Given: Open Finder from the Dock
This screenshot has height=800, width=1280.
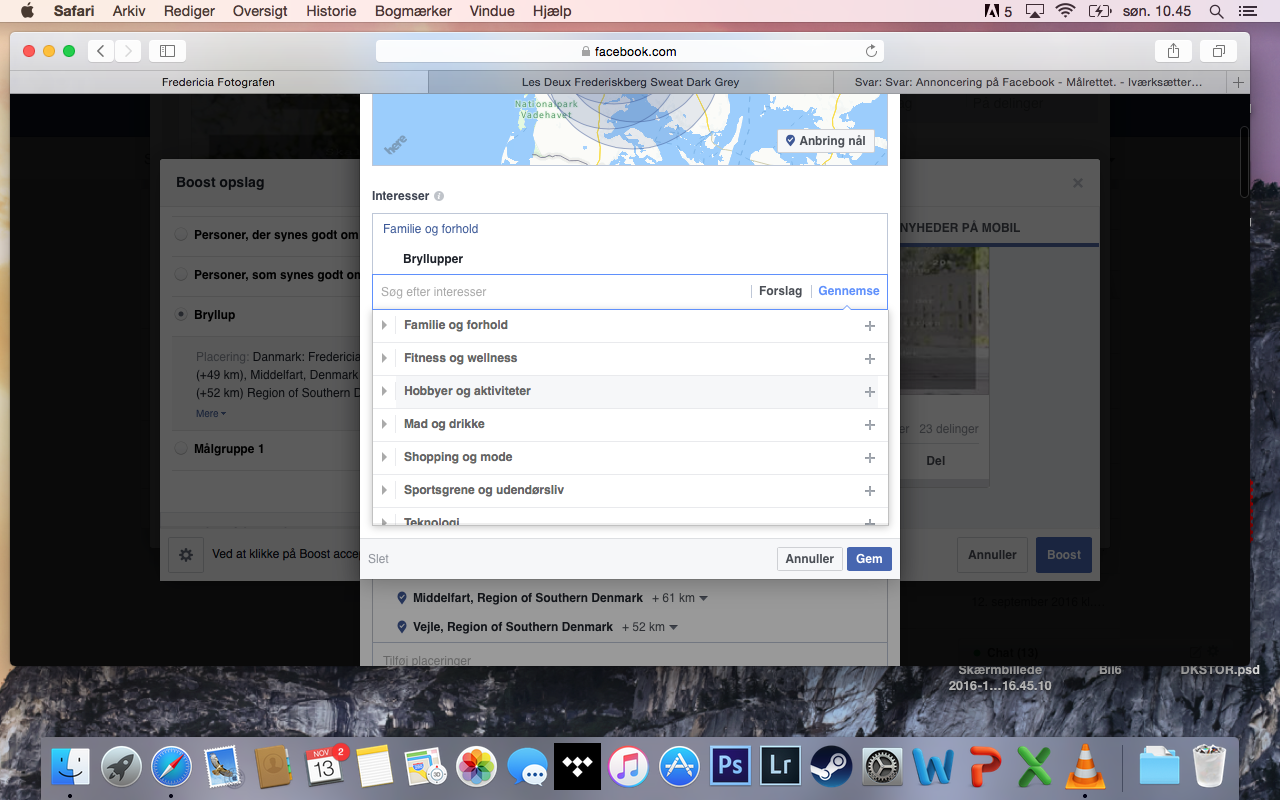Looking at the screenshot, I should [x=71, y=767].
